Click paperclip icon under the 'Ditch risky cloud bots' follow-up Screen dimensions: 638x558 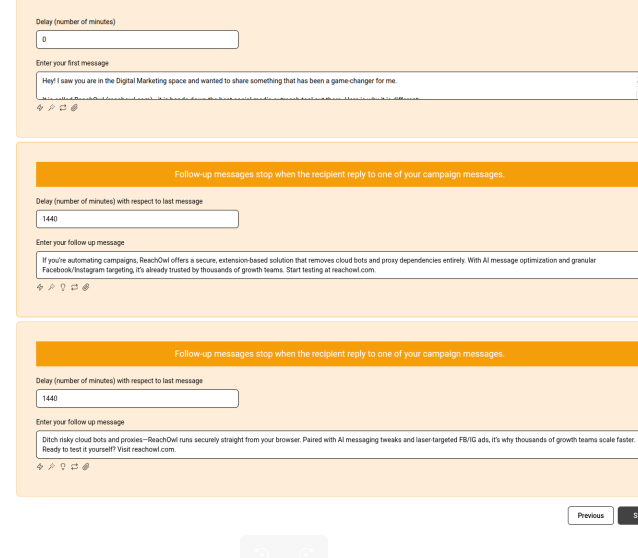click(85, 467)
